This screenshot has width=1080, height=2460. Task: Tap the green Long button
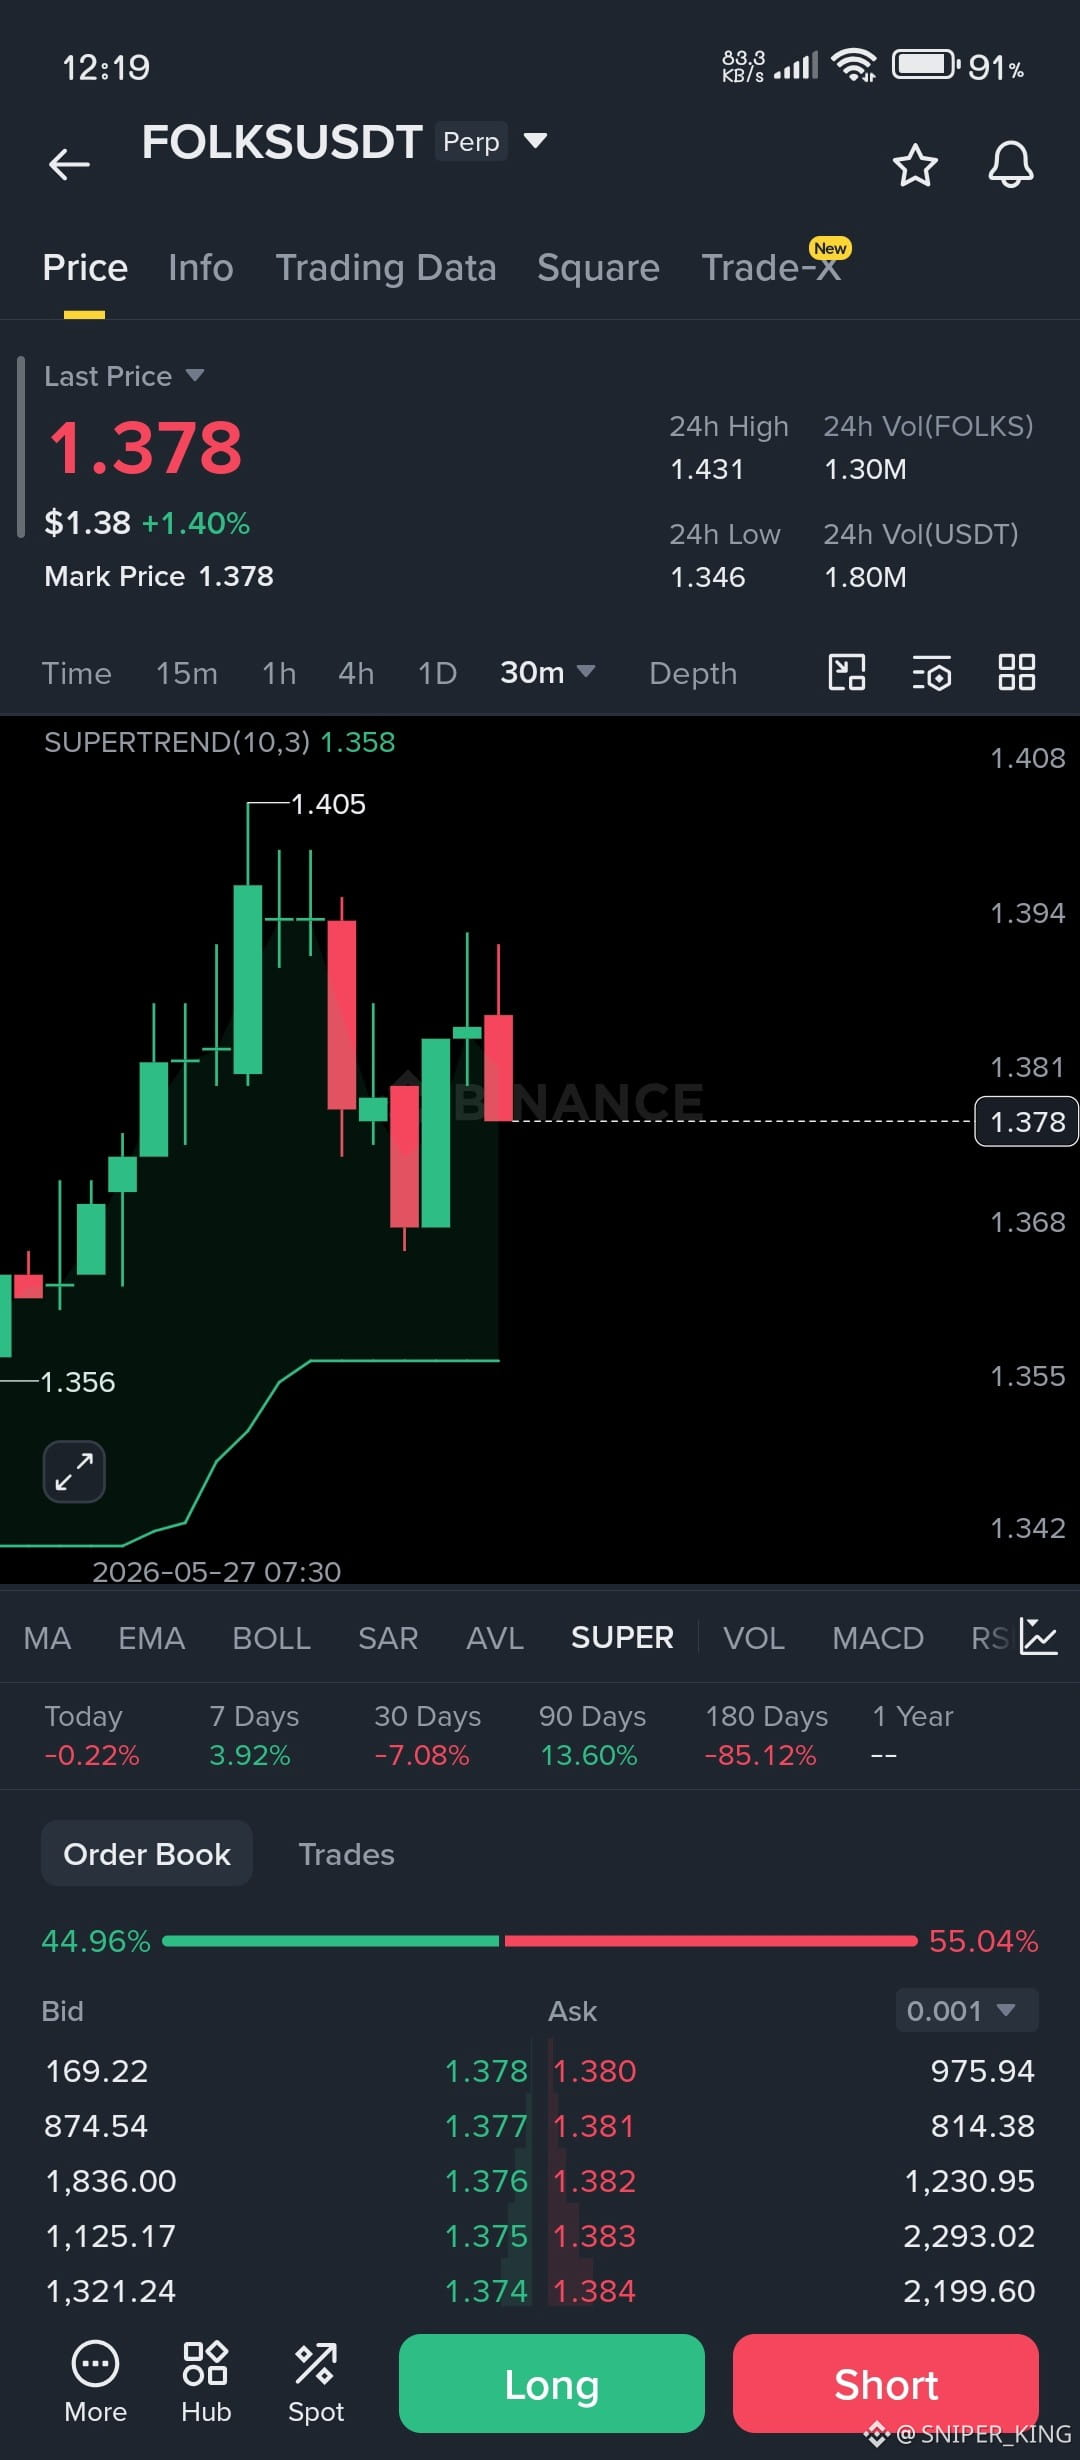pos(552,2384)
